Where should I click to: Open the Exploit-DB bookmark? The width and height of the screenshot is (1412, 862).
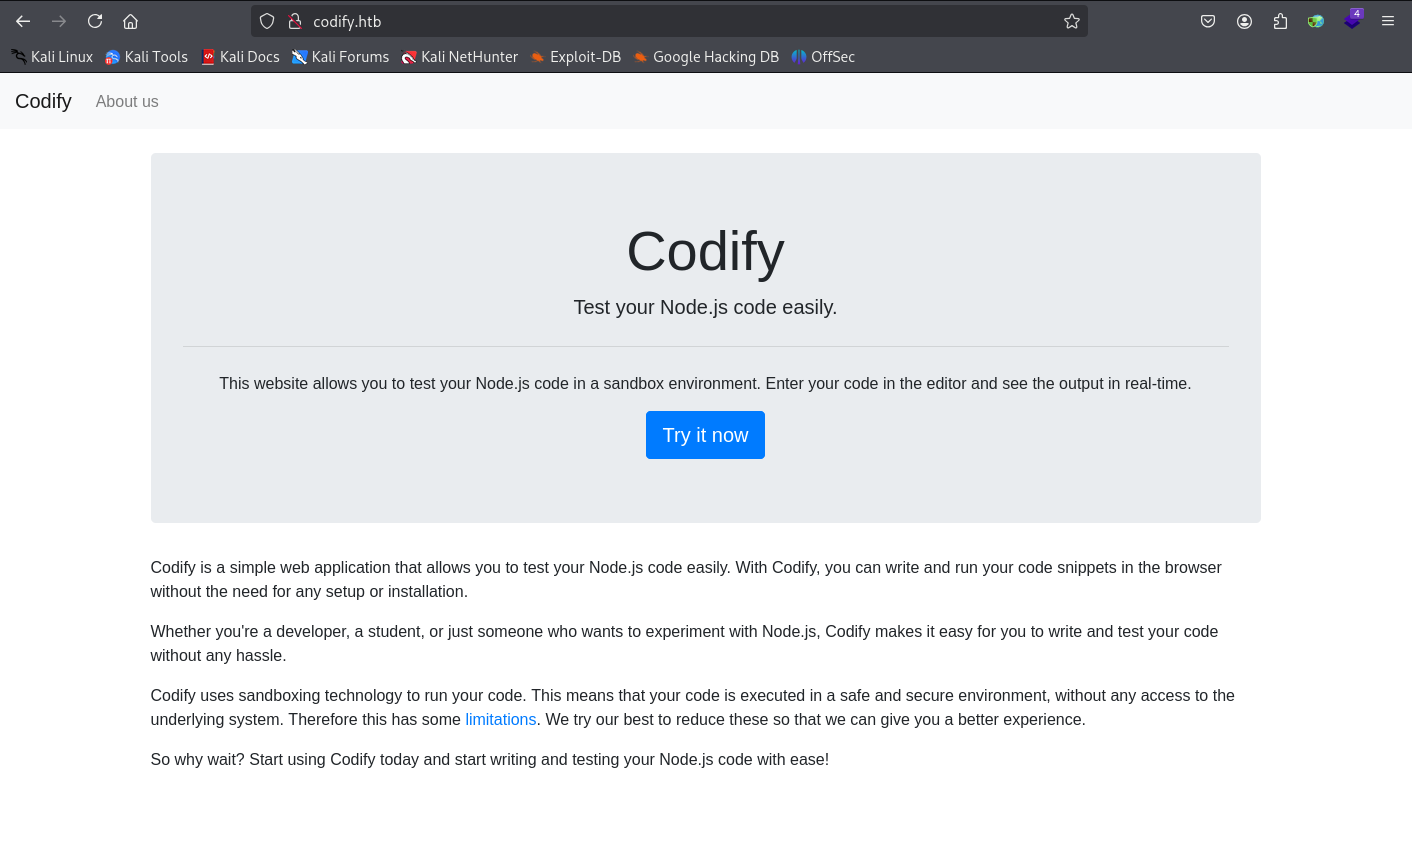coord(576,57)
